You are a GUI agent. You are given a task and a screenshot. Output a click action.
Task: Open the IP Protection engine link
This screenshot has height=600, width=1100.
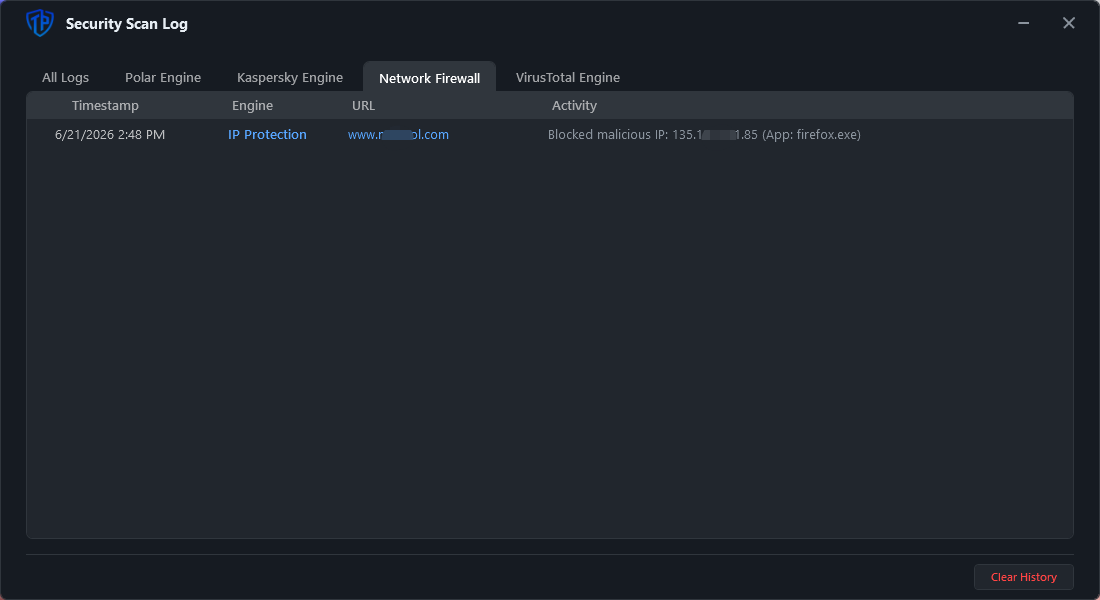click(x=267, y=134)
